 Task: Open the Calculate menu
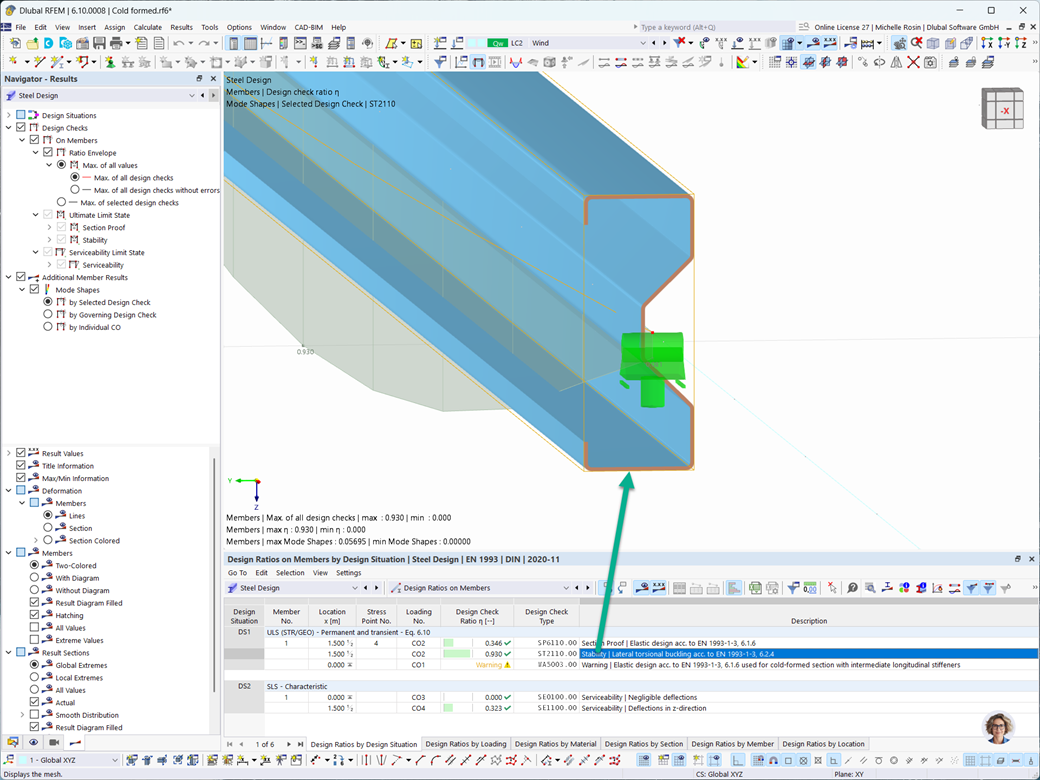coord(147,27)
